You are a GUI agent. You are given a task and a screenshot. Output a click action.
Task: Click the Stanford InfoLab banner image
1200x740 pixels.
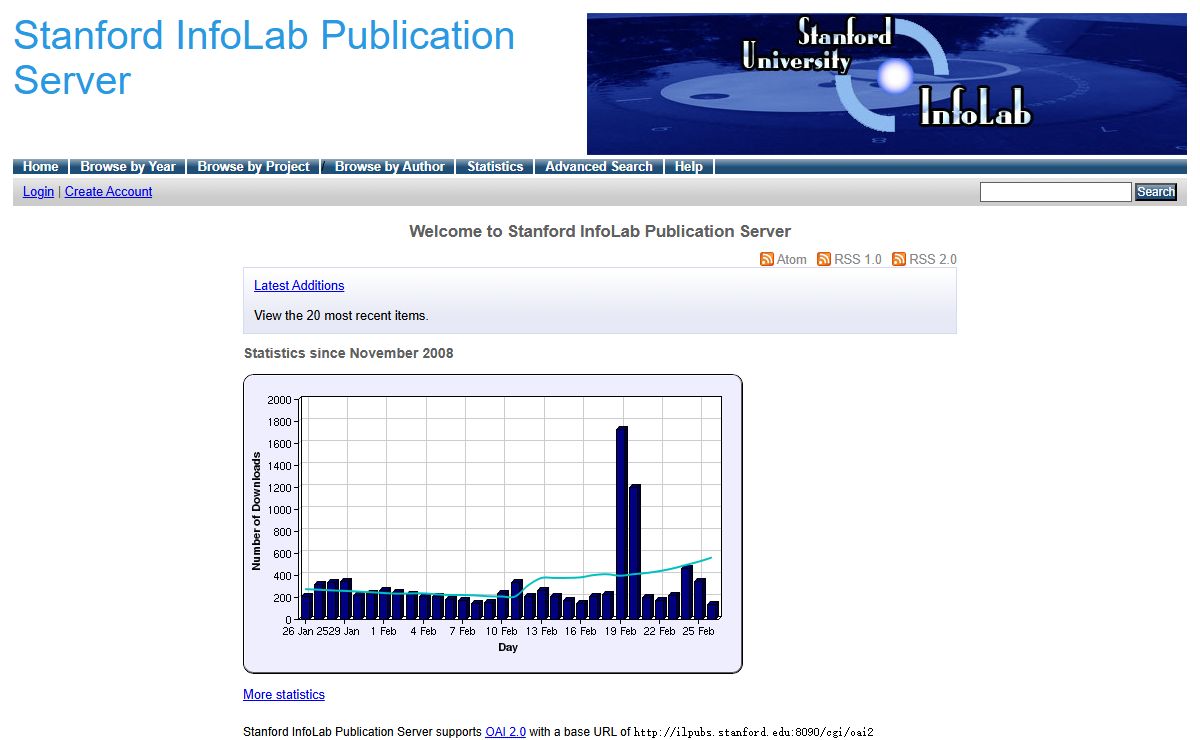[x=887, y=83]
